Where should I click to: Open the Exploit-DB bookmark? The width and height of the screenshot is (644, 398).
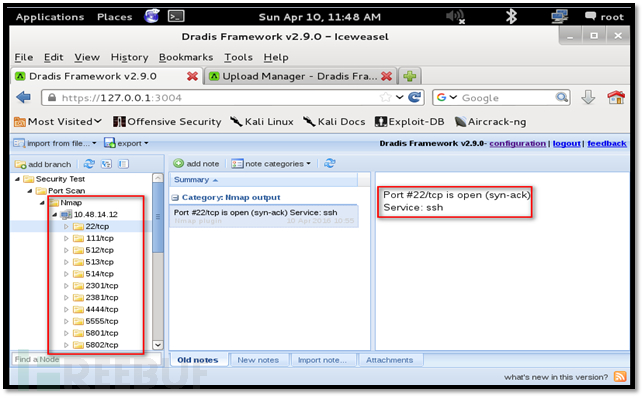click(409, 122)
